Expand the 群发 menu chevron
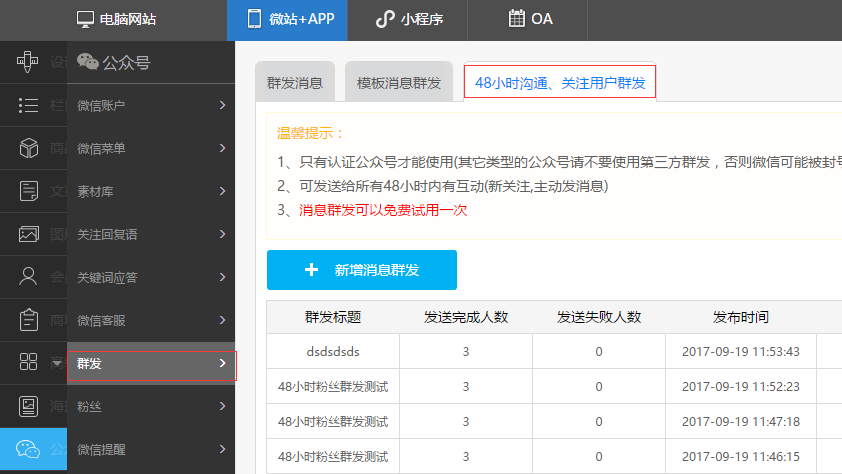842x474 pixels. tap(222, 363)
